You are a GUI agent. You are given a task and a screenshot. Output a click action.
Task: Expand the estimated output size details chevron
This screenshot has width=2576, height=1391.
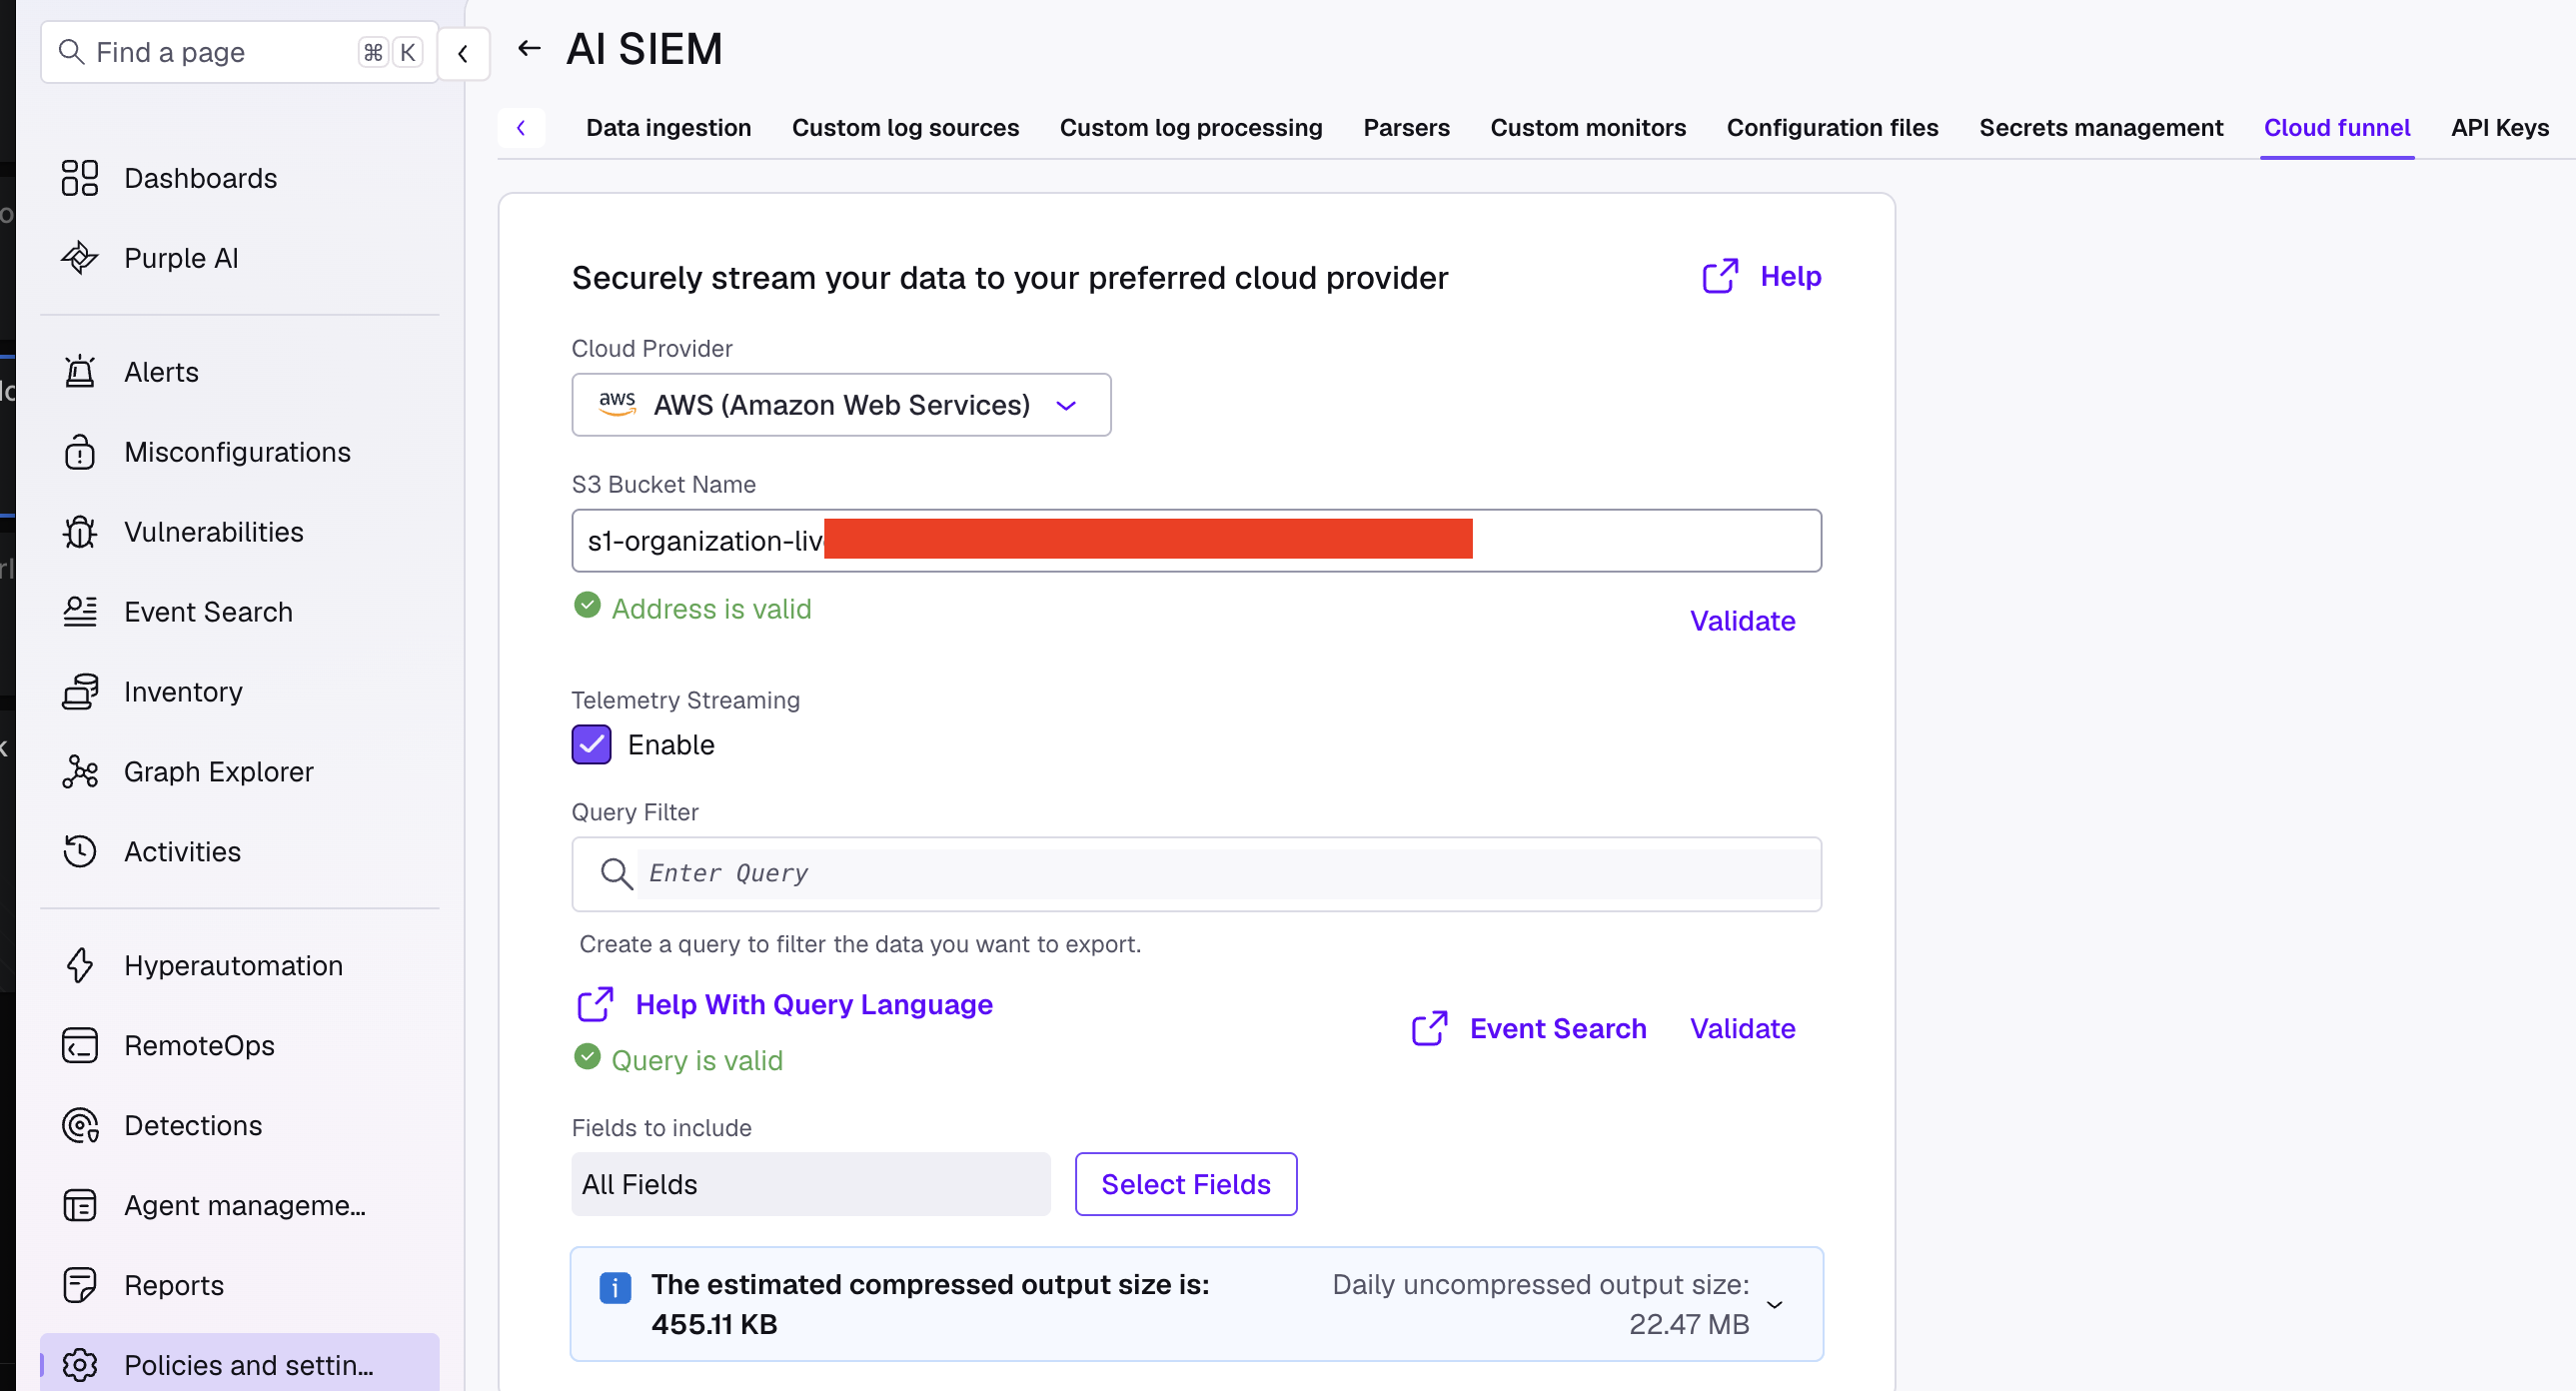(x=1775, y=1304)
